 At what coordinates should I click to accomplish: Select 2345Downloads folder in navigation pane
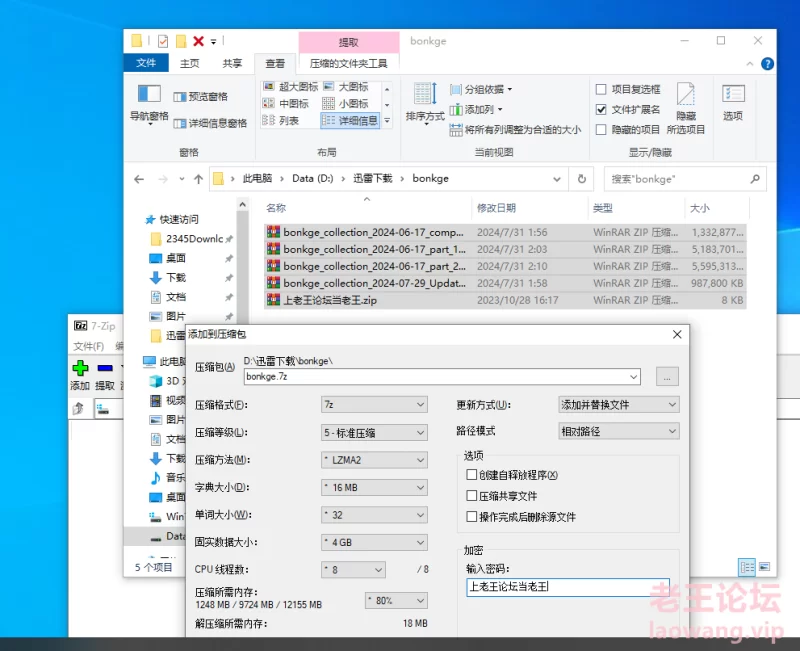click(x=194, y=239)
